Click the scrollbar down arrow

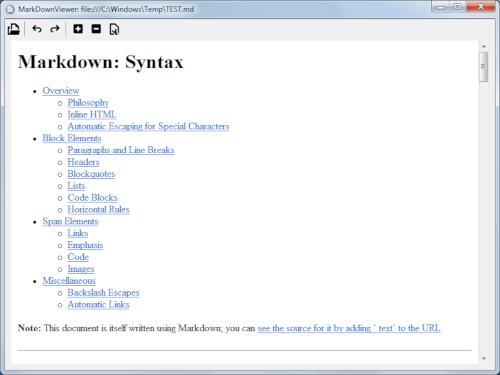point(484,359)
